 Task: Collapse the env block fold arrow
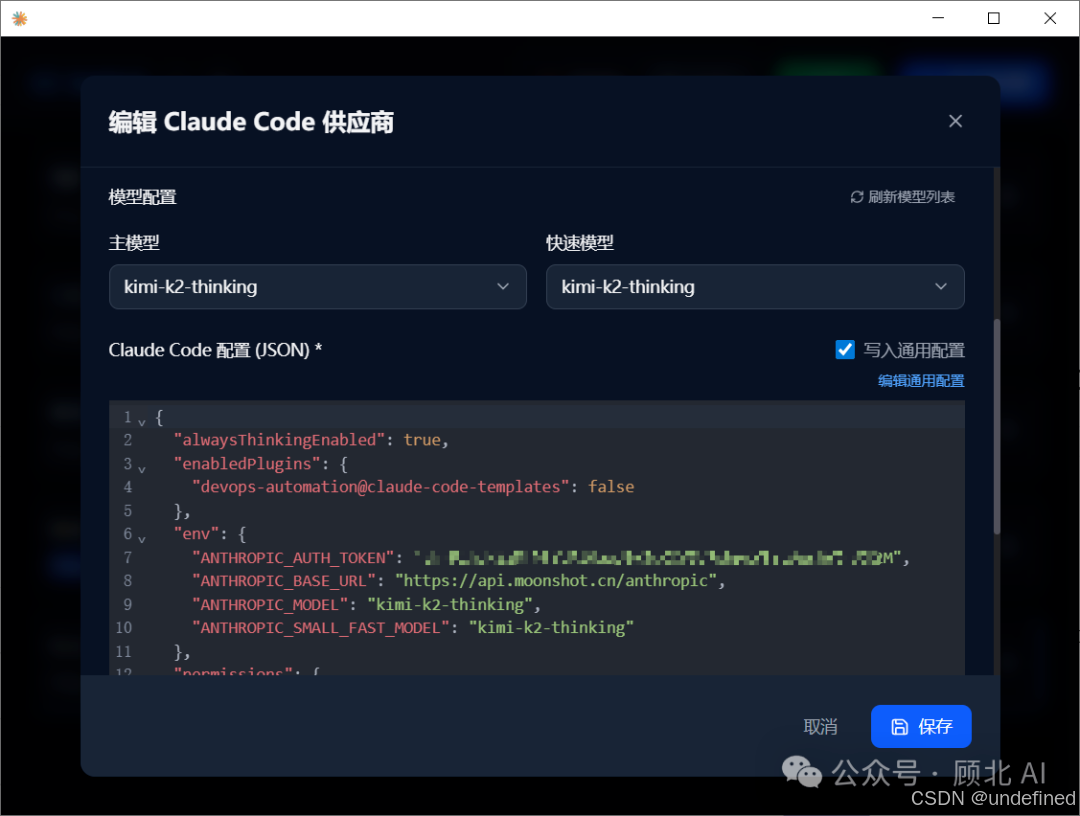142,539
